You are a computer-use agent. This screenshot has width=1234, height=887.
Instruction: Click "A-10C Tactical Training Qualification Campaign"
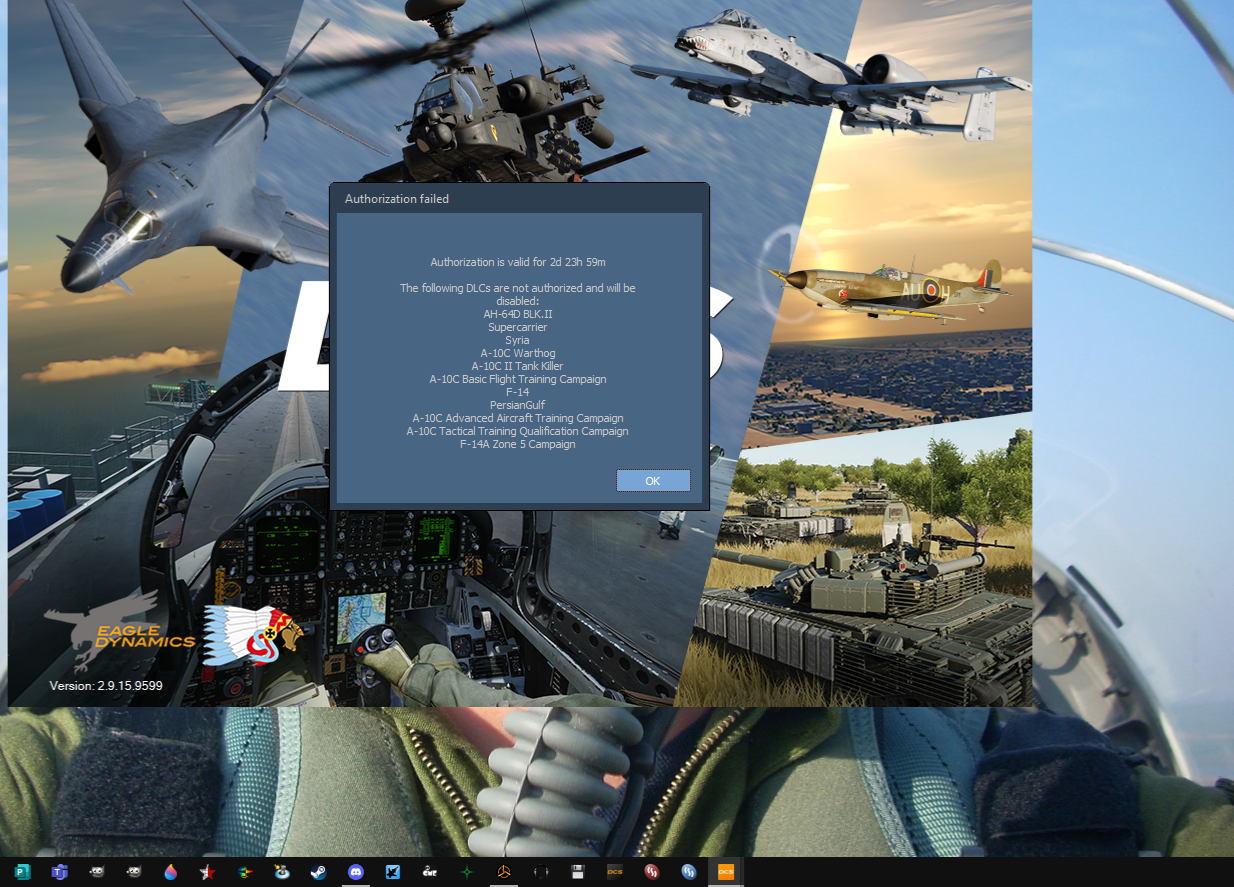click(518, 431)
